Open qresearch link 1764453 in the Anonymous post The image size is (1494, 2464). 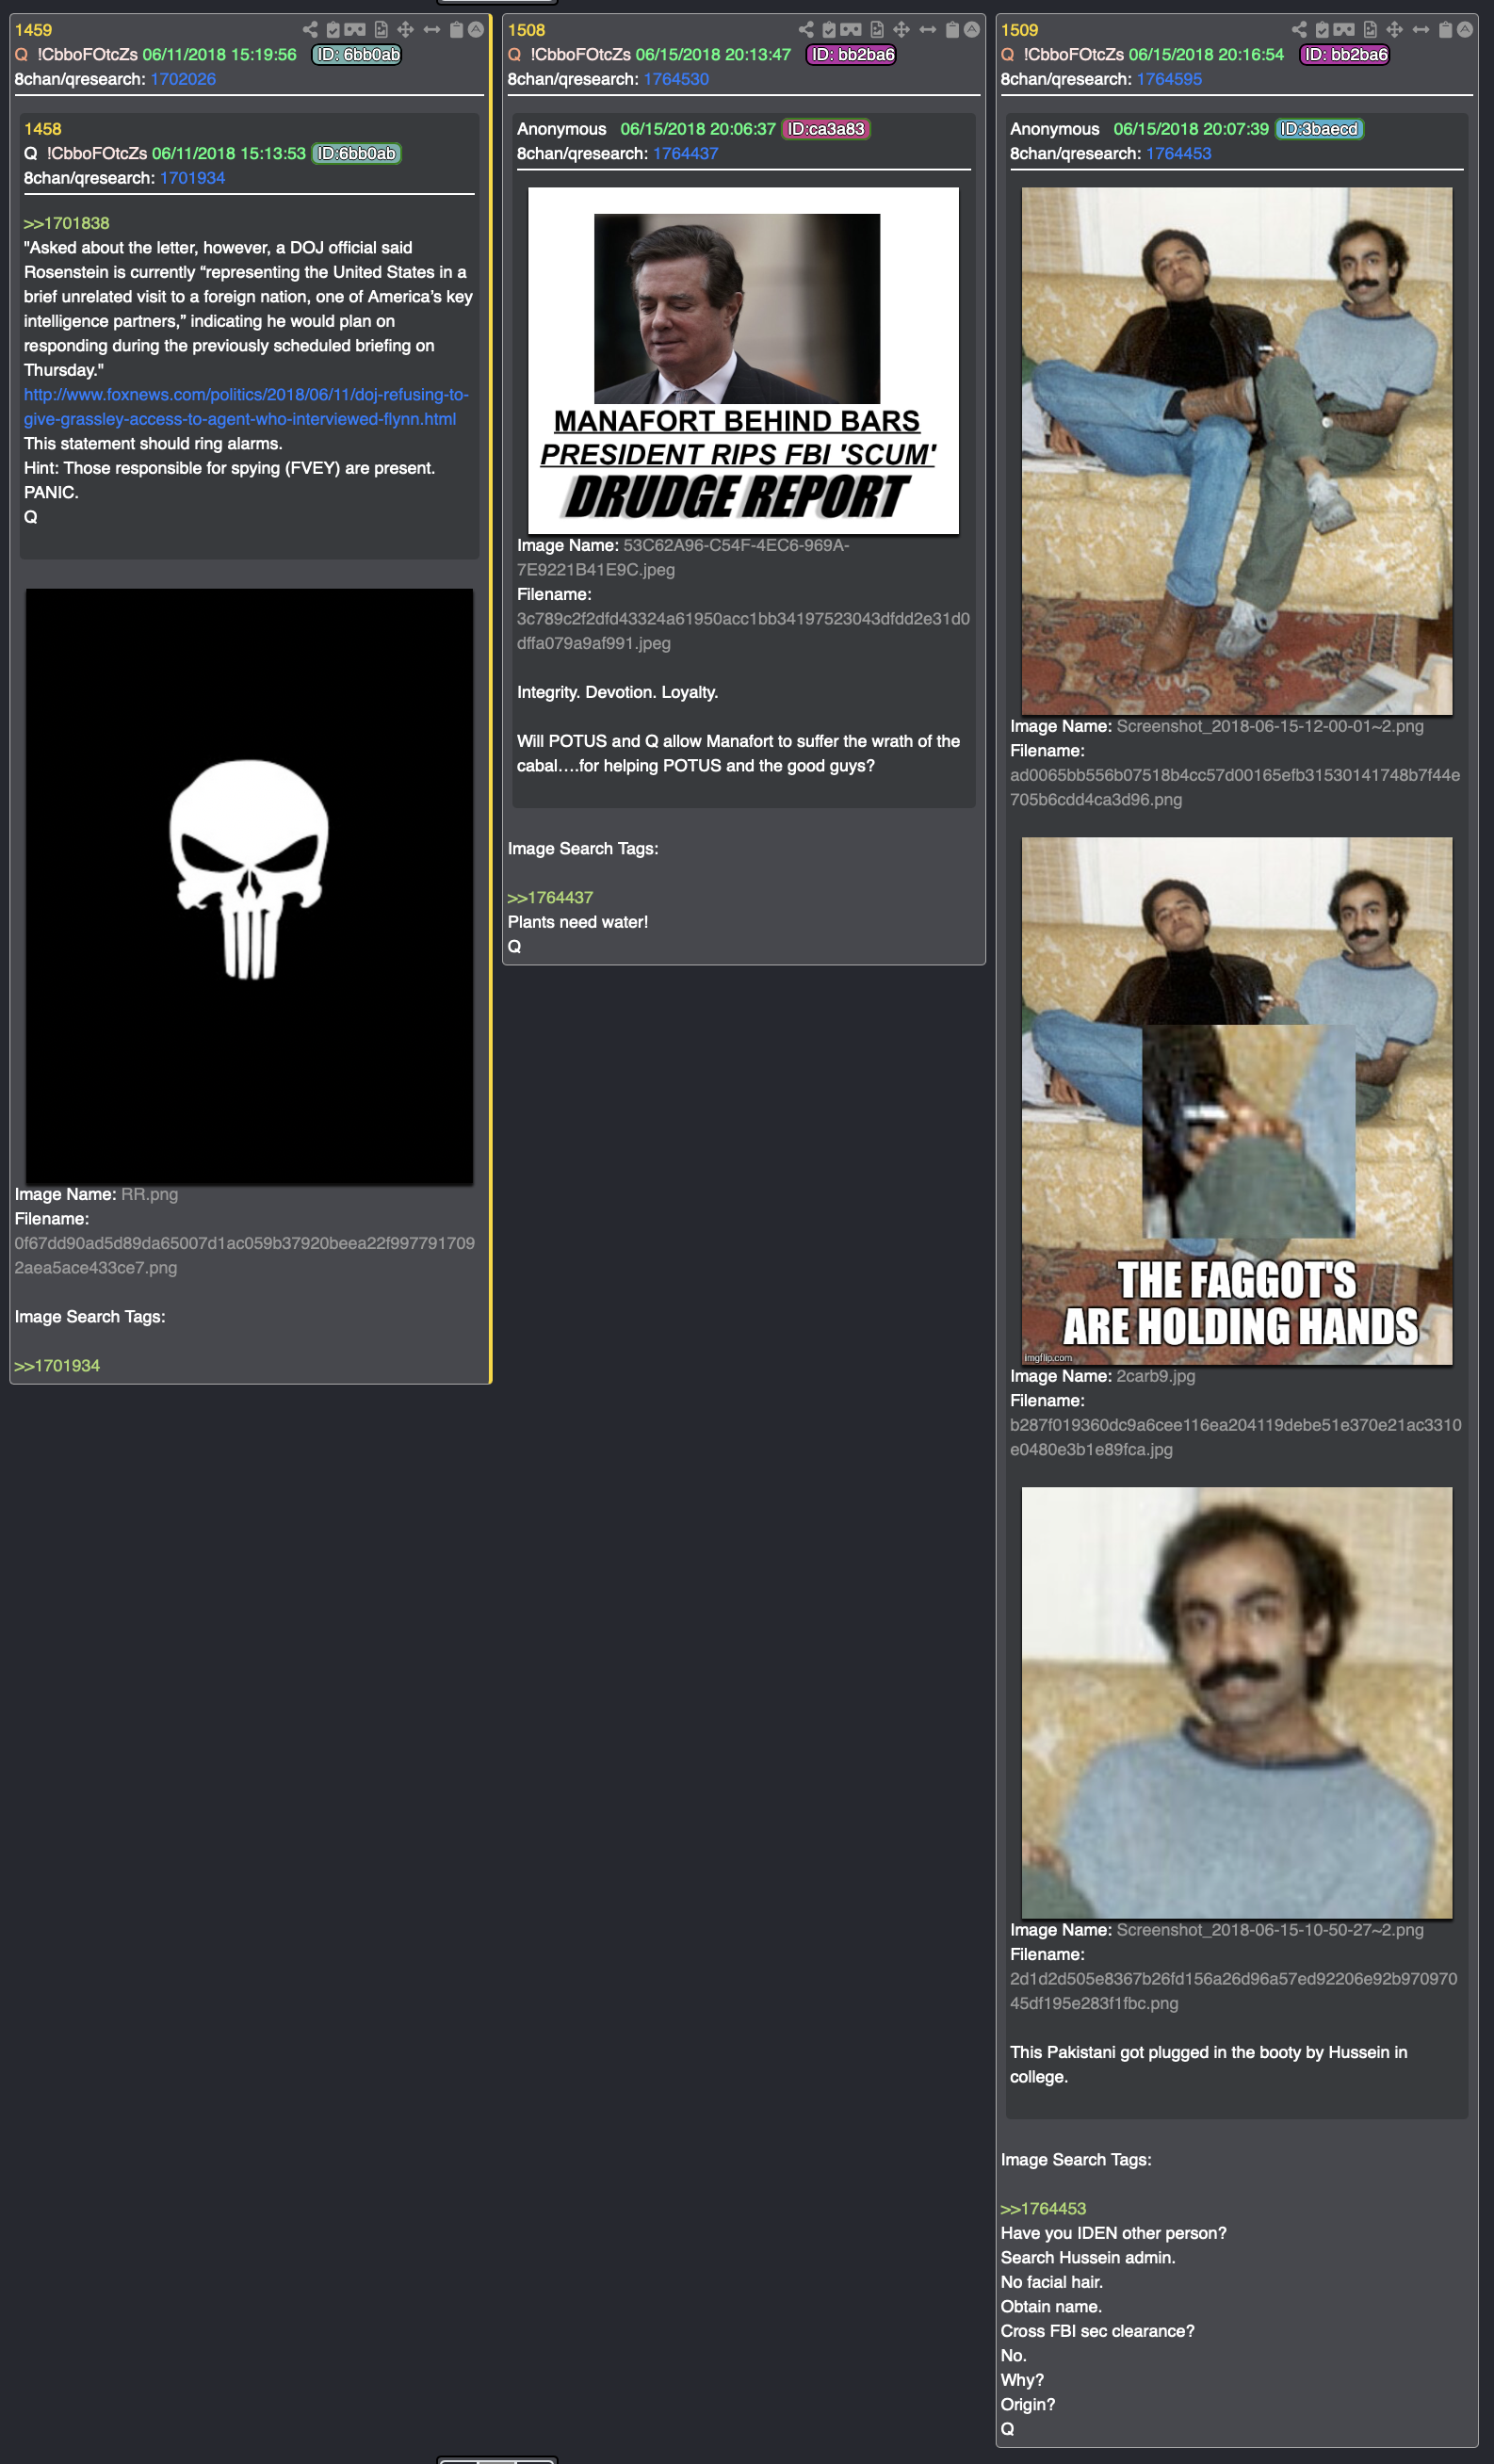1178,154
